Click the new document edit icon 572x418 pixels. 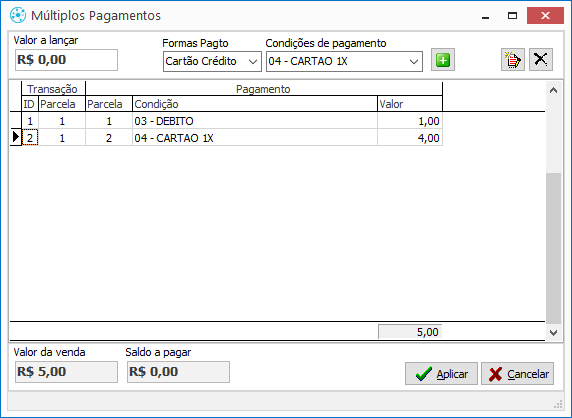point(513,60)
